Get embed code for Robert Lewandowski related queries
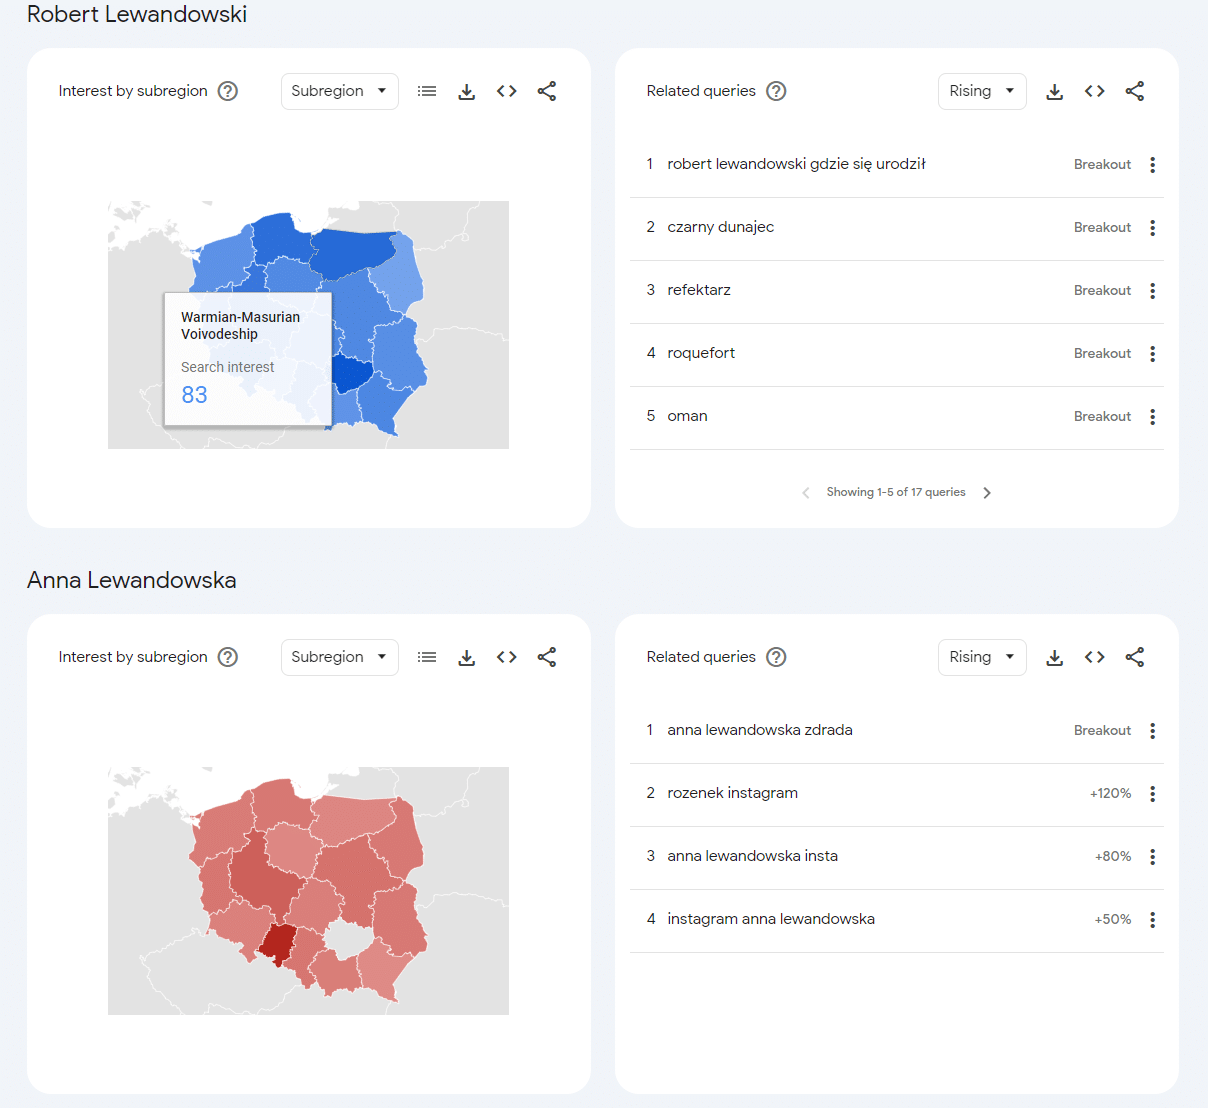 click(x=1095, y=91)
